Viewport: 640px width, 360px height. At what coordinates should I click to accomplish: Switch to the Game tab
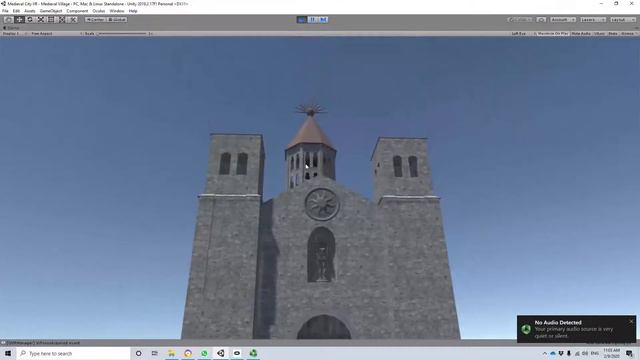[11, 28]
